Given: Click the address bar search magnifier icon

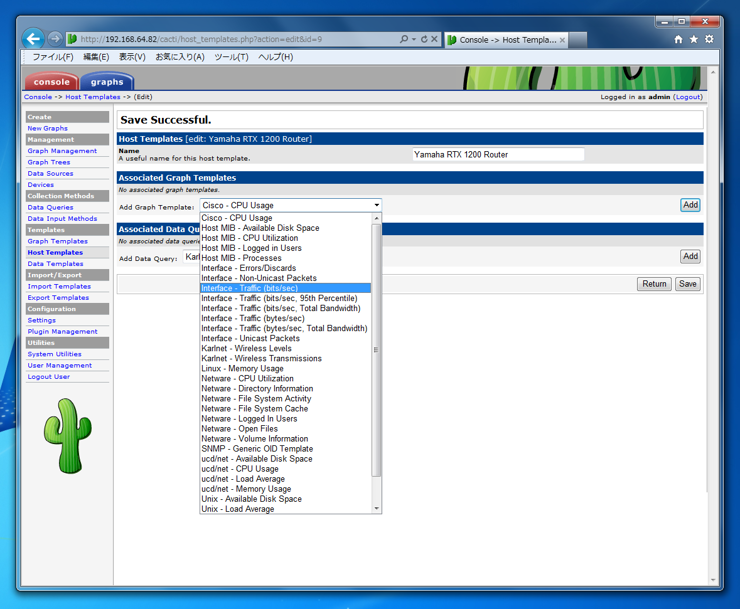Looking at the screenshot, I should point(404,39).
